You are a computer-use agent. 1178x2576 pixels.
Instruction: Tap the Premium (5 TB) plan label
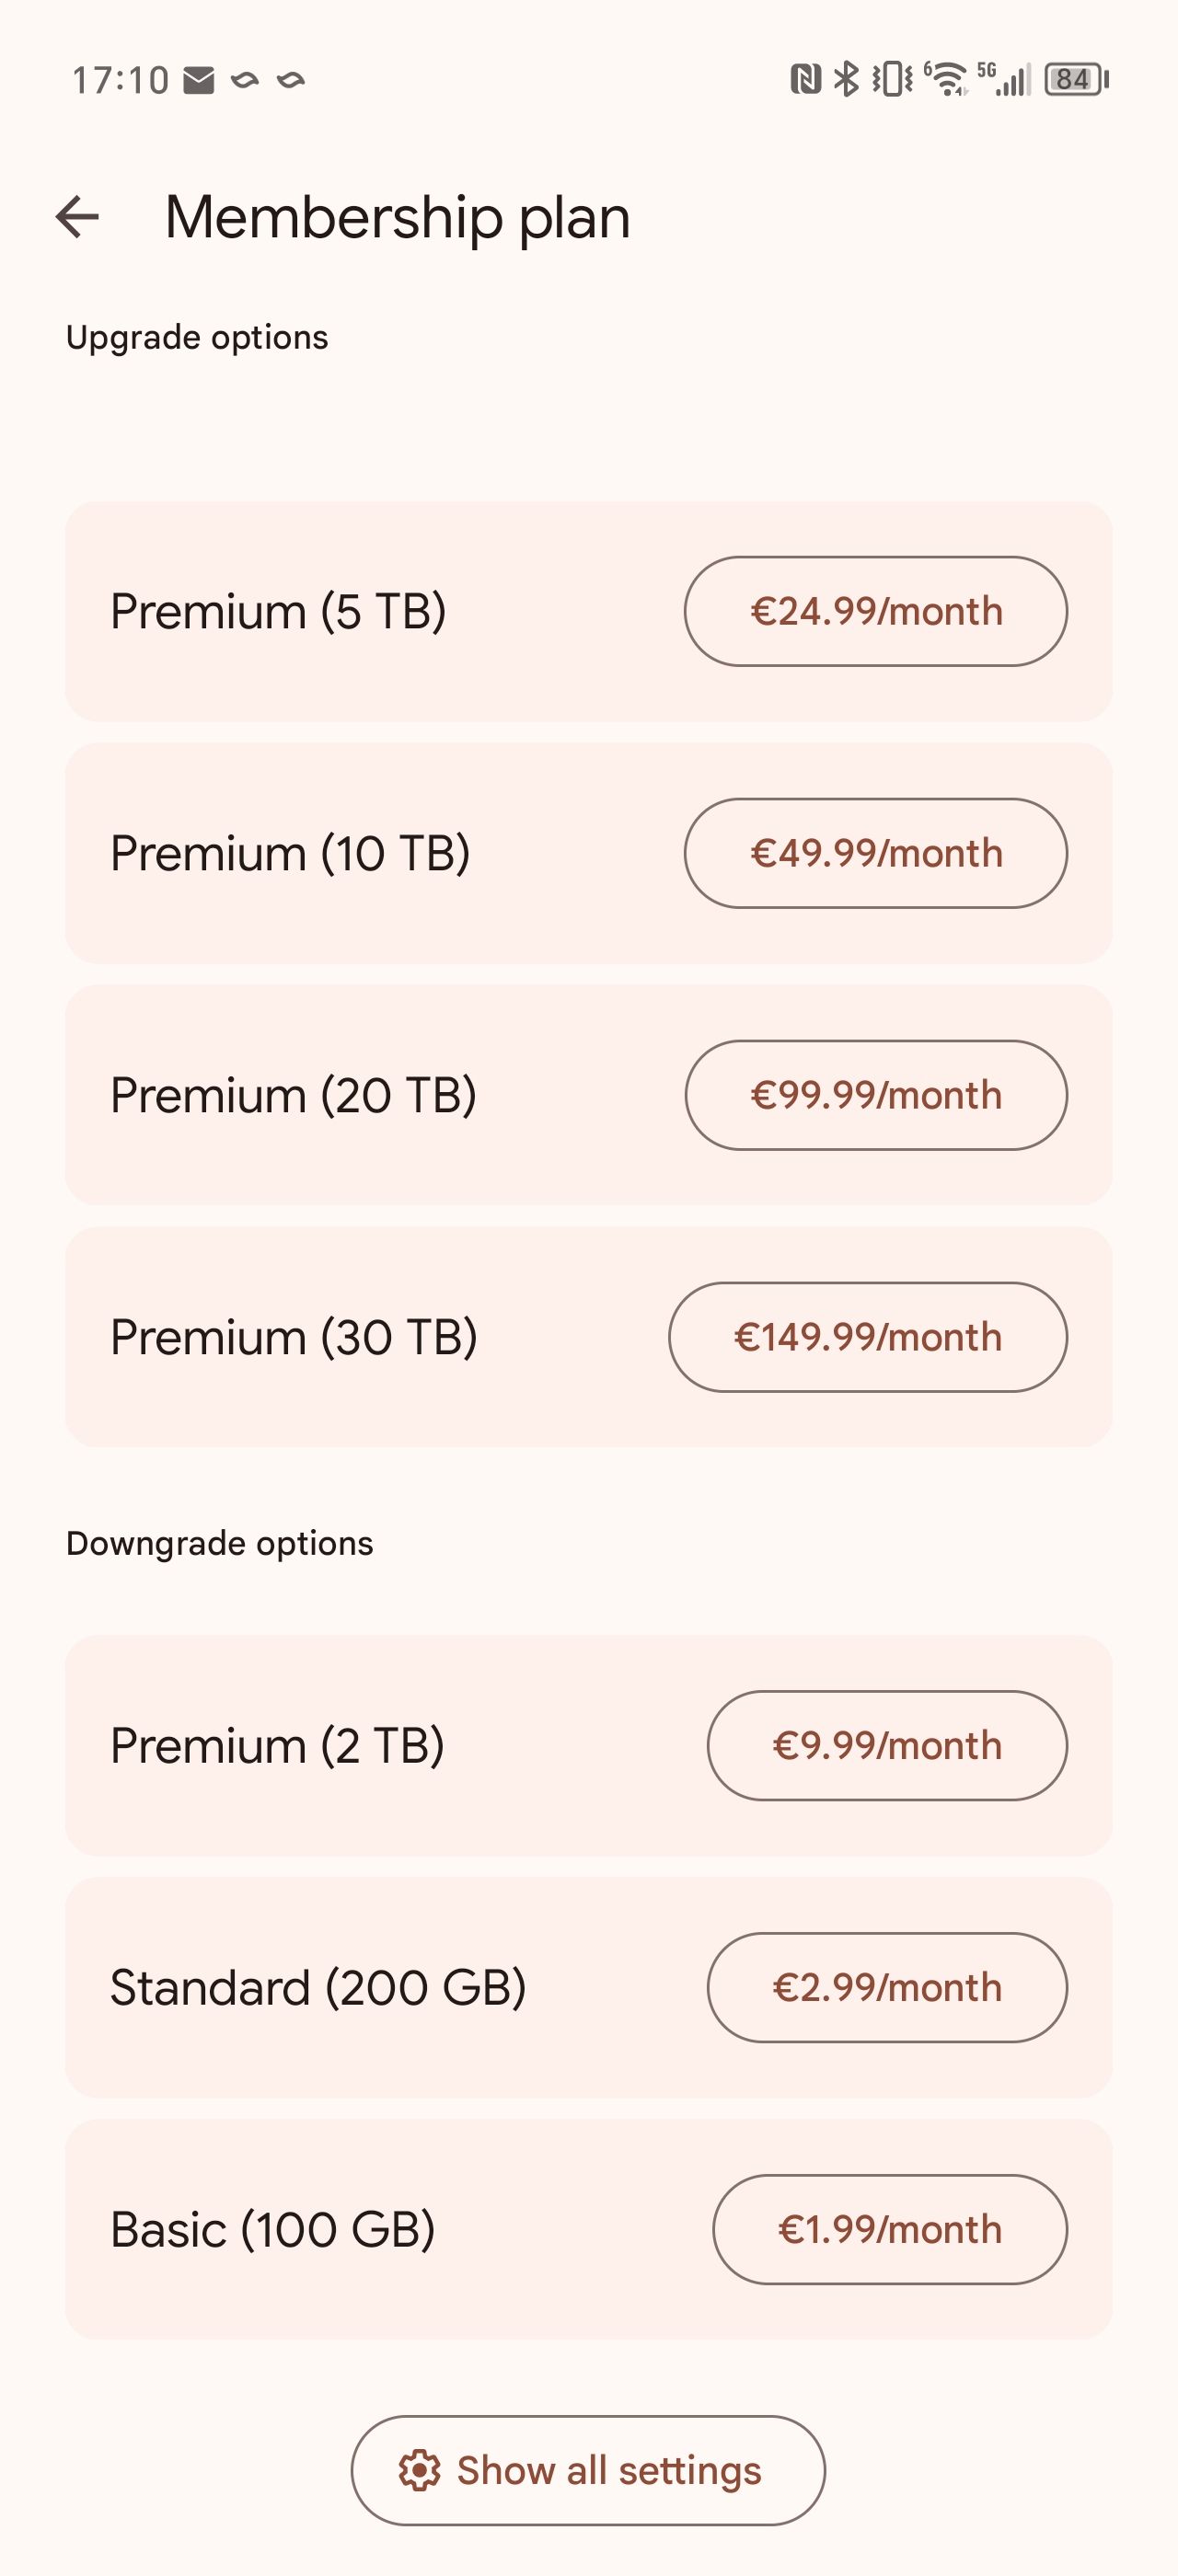[278, 611]
